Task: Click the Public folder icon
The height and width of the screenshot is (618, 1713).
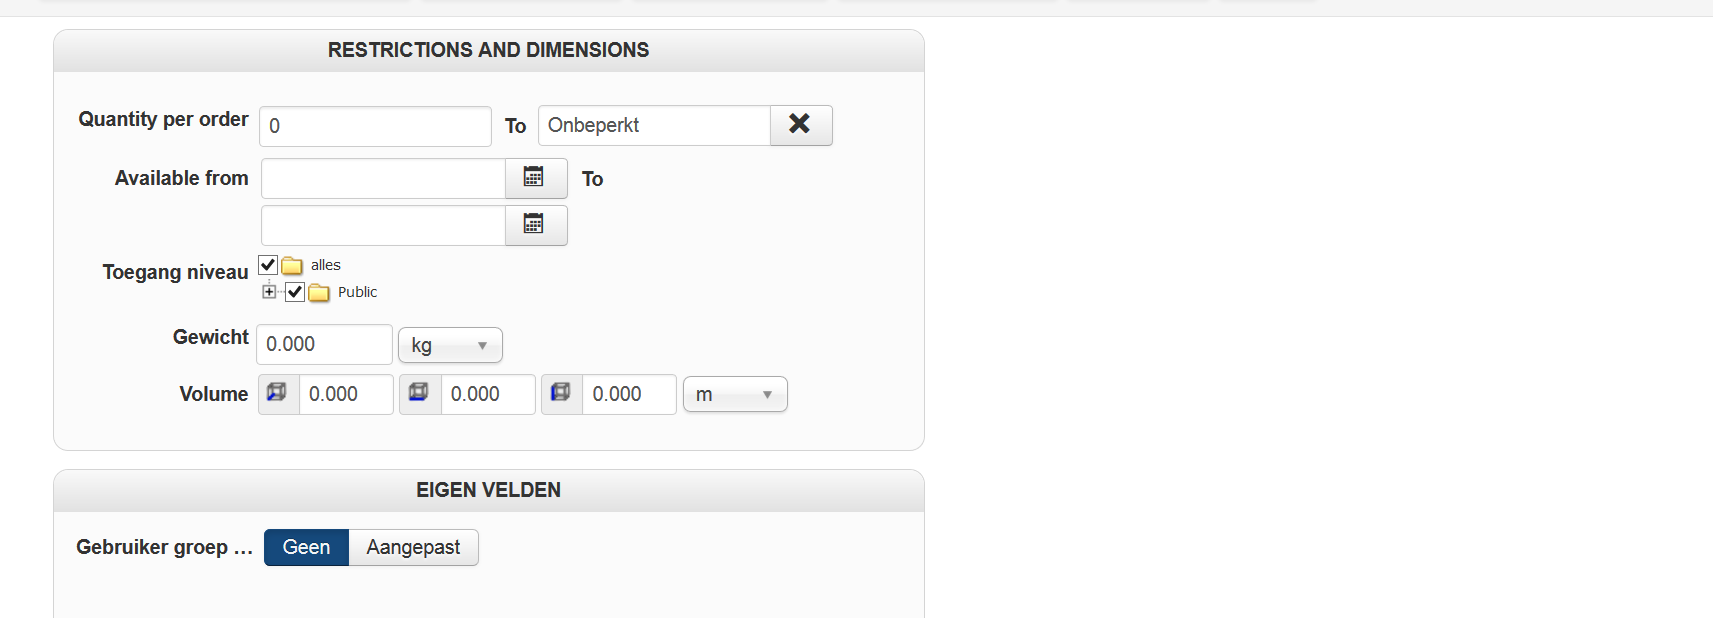Action: pos(319,293)
